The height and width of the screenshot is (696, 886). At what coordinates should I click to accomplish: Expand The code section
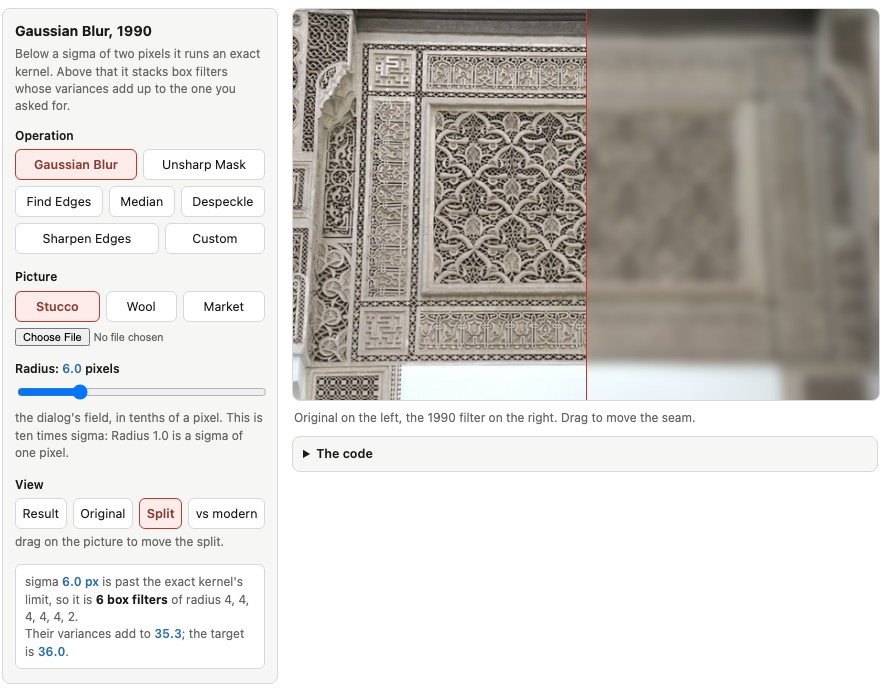pyautogui.click(x=585, y=454)
